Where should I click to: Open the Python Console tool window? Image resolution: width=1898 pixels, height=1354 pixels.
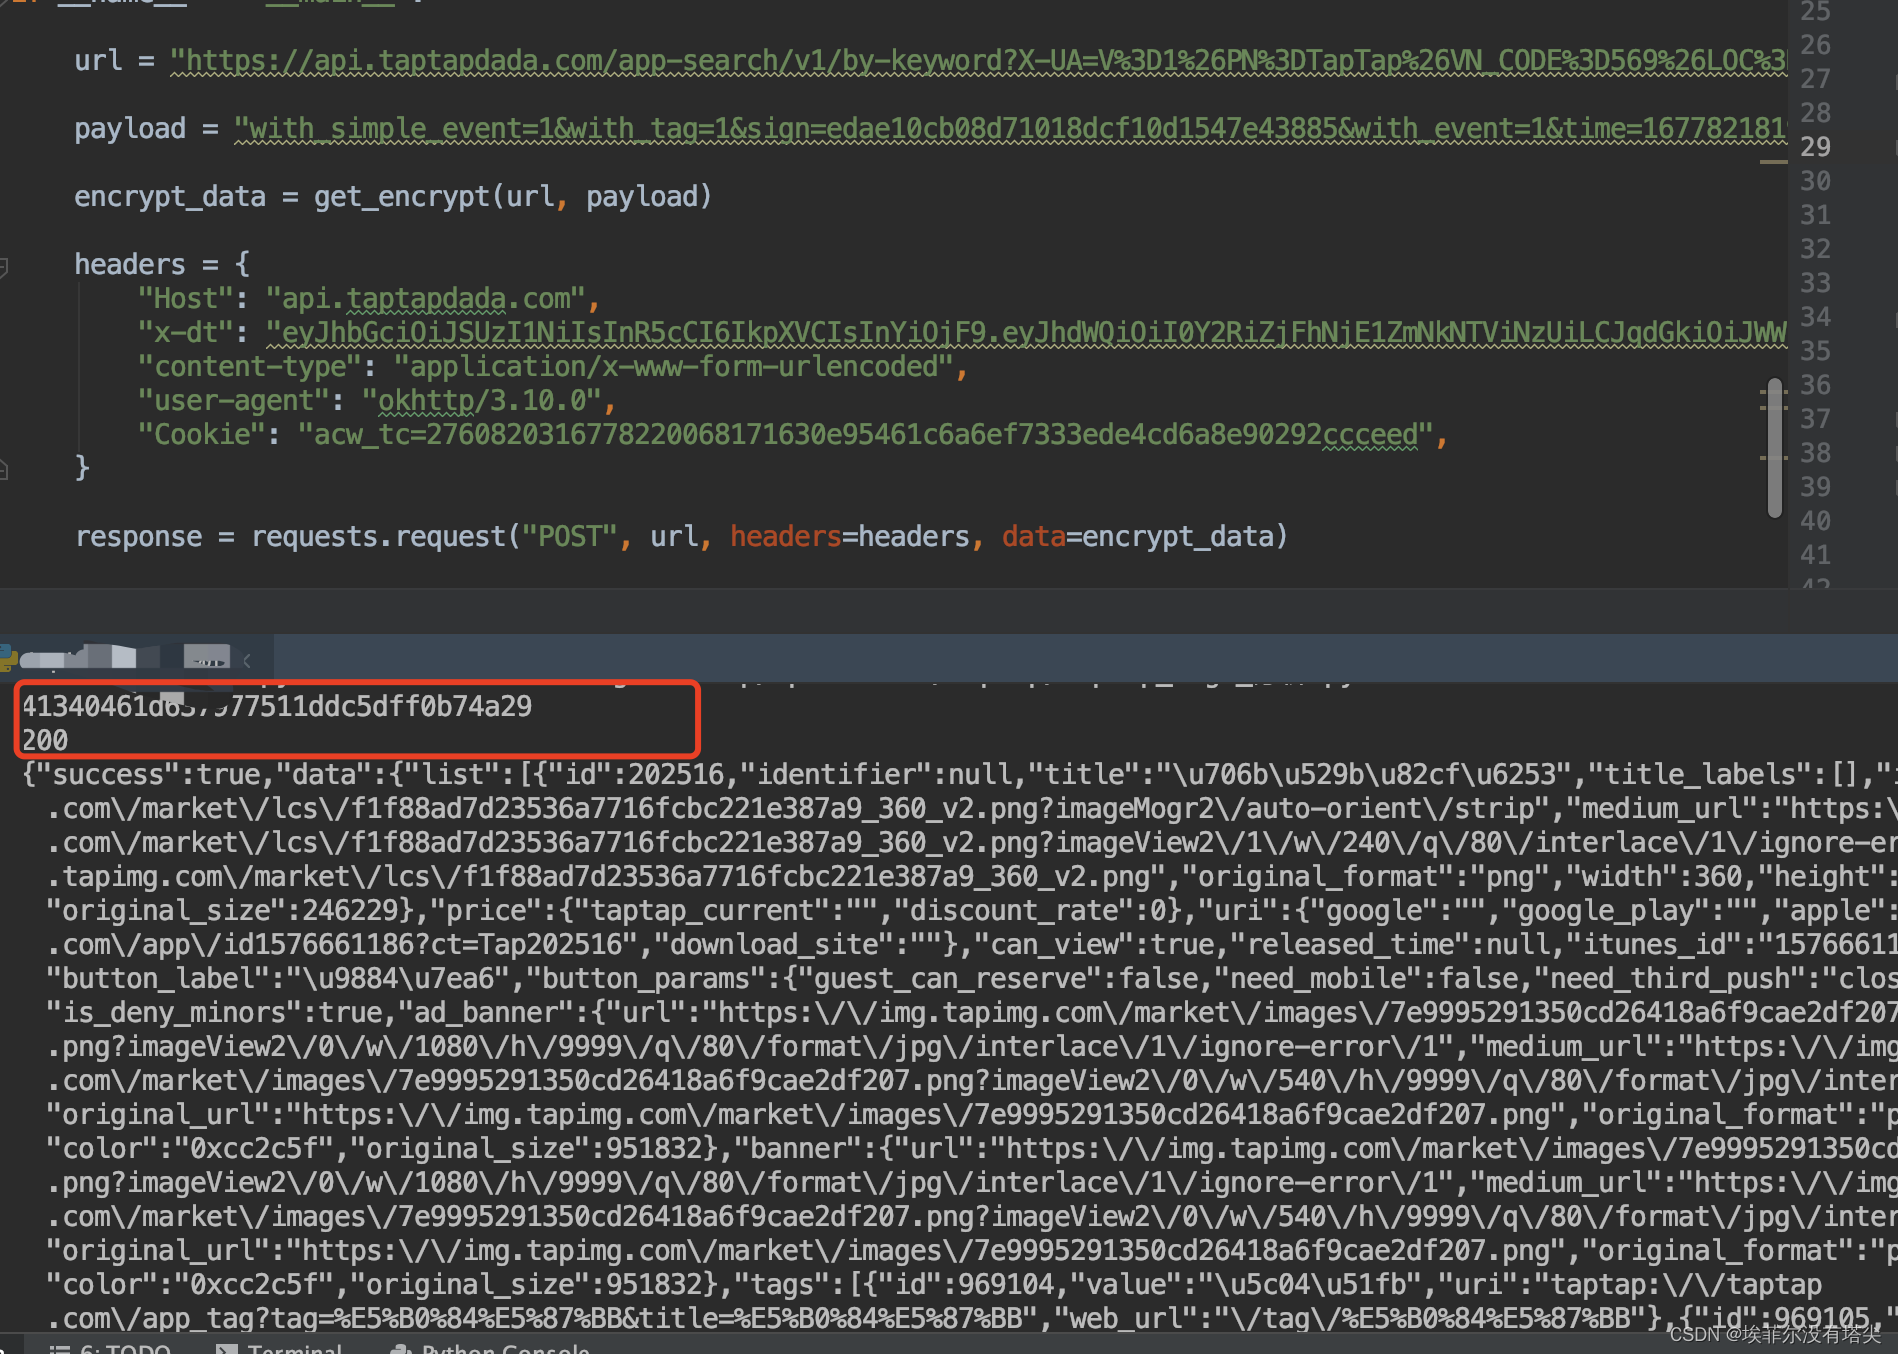point(490,1347)
